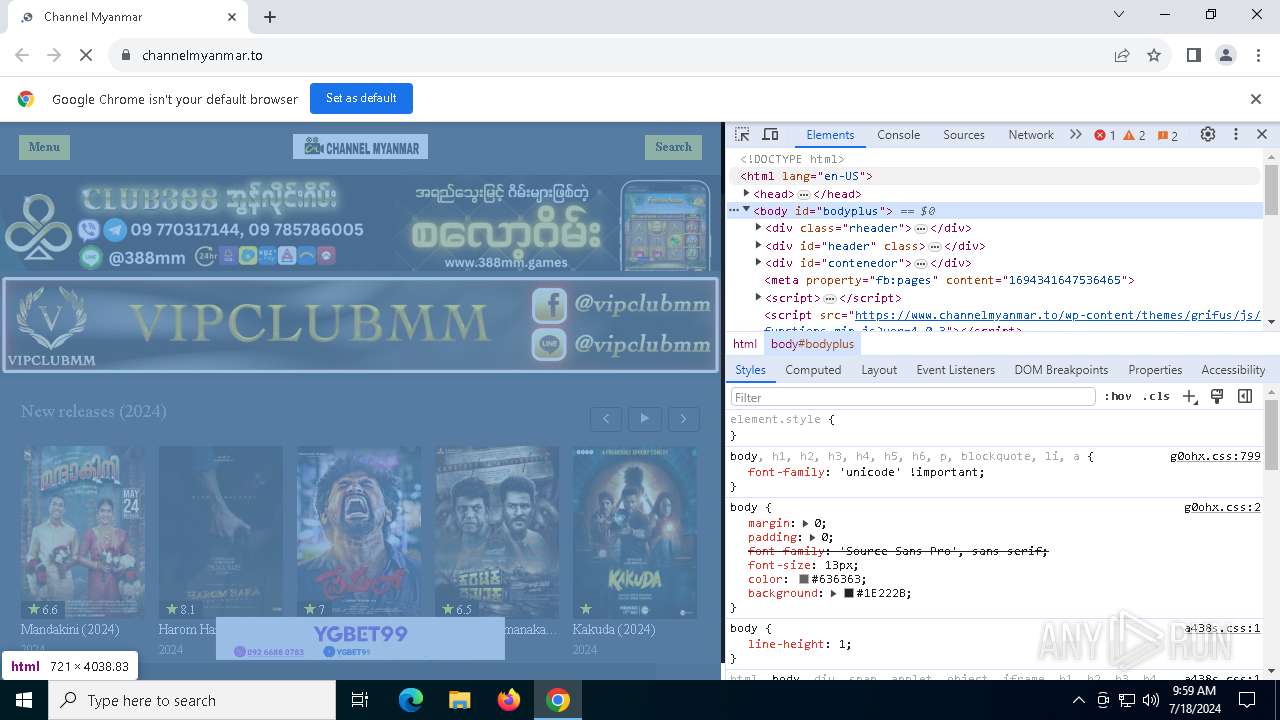Click the page Menu button
The width and height of the screenshot is (1280, 720).
click(x=44, y=147)
